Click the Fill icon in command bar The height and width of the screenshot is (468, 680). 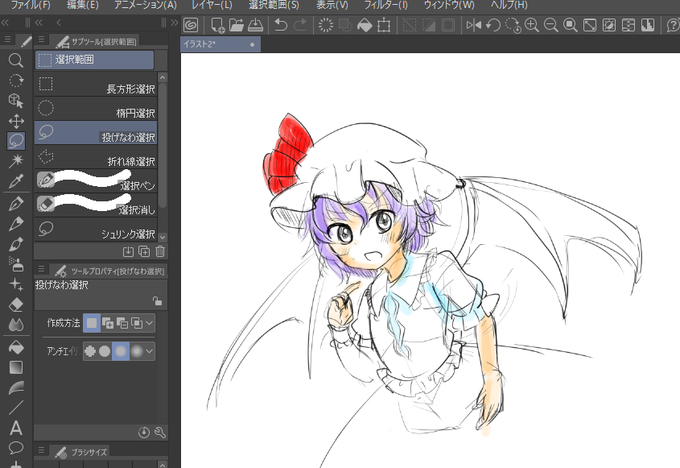point(364,25)
